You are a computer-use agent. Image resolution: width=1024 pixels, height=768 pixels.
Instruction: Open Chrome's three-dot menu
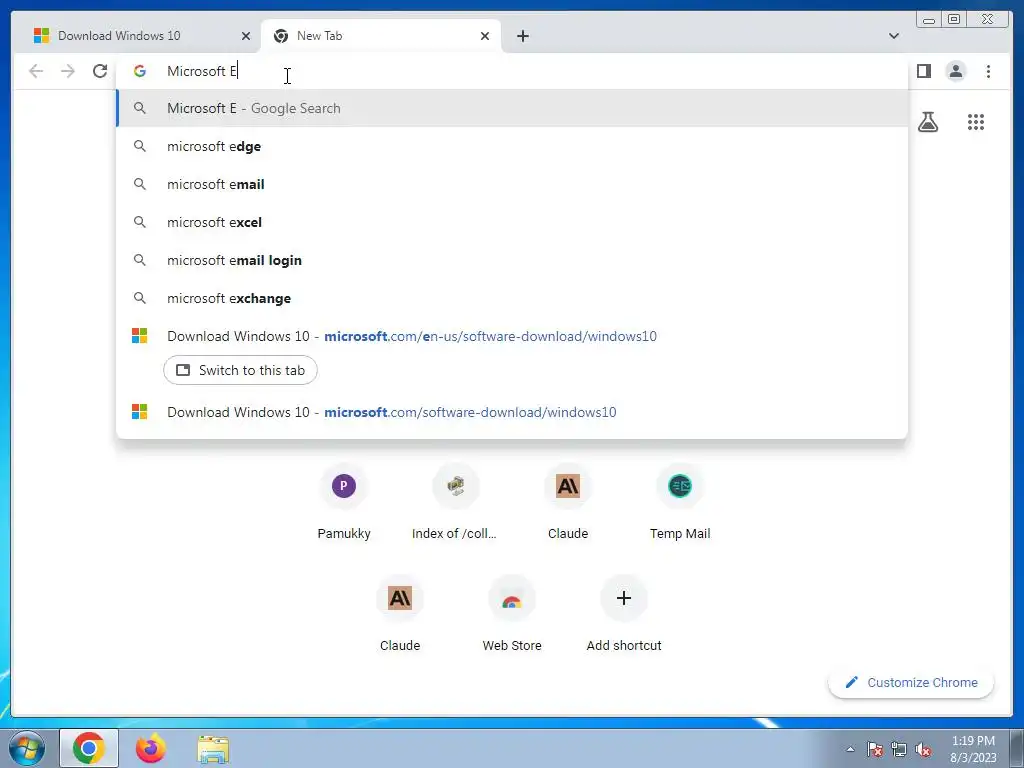click(988, 71)
